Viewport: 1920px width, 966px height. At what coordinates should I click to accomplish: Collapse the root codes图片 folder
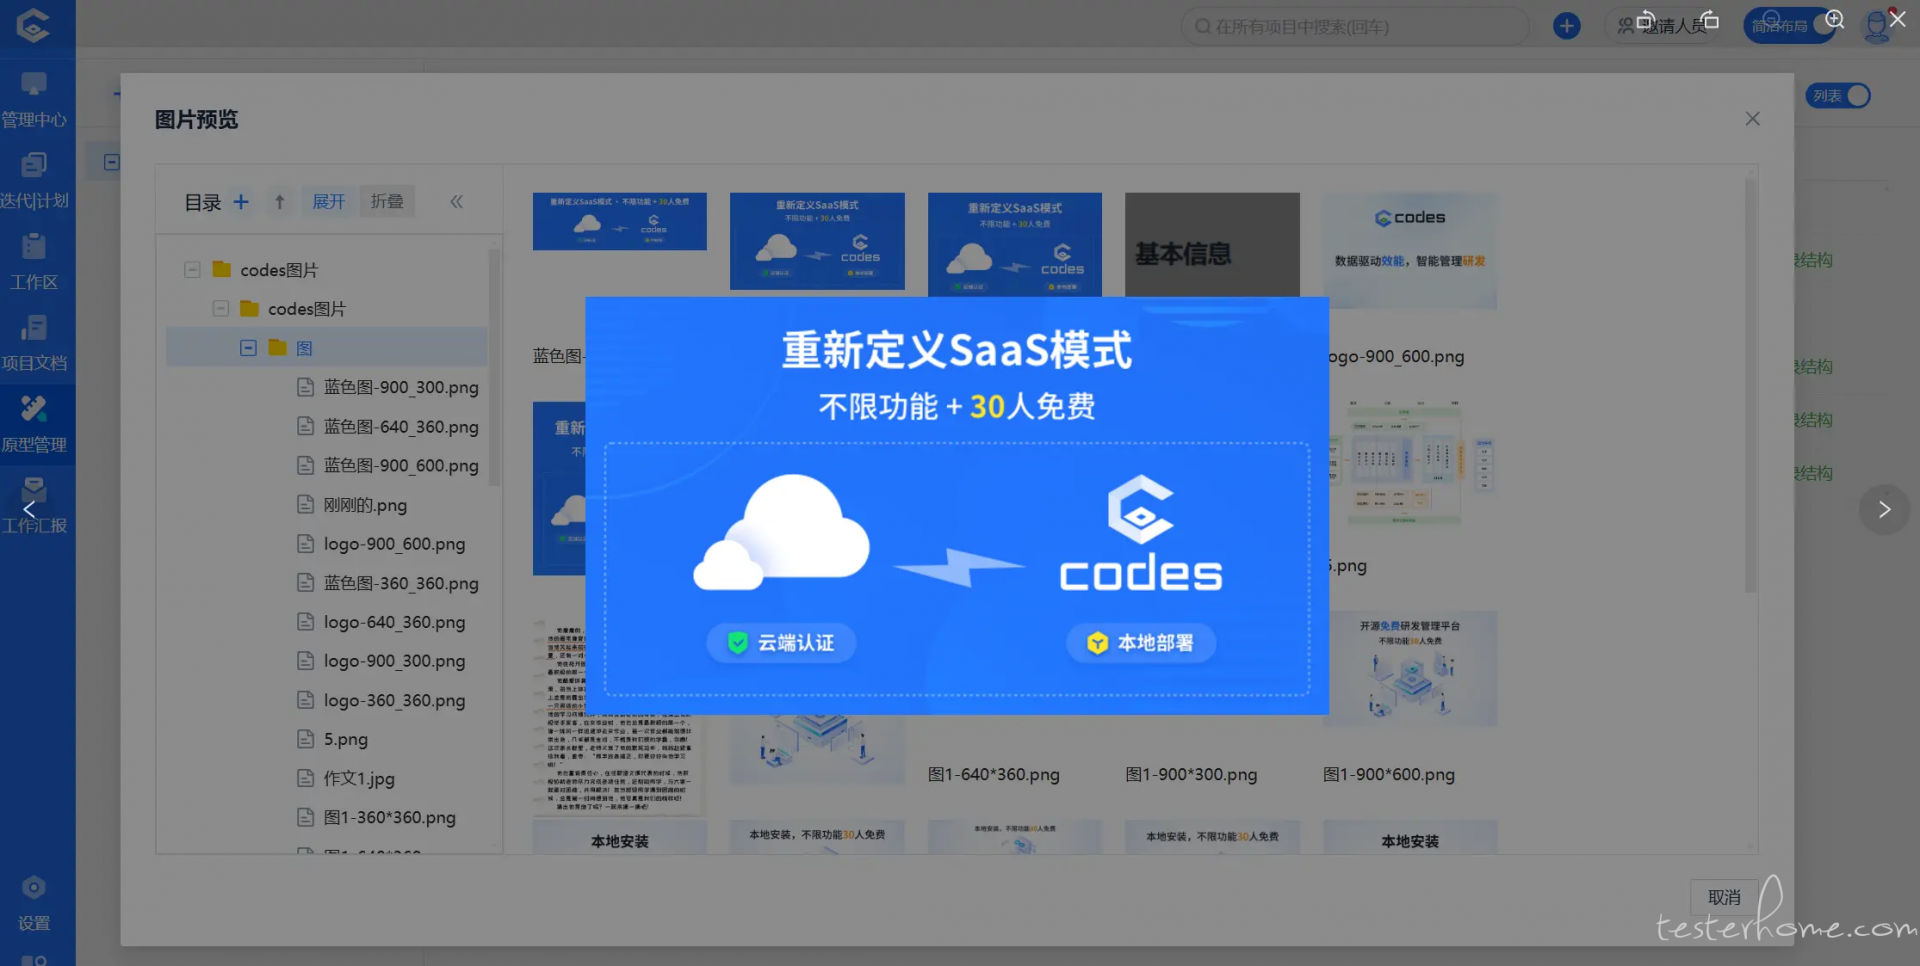[192, 270]
